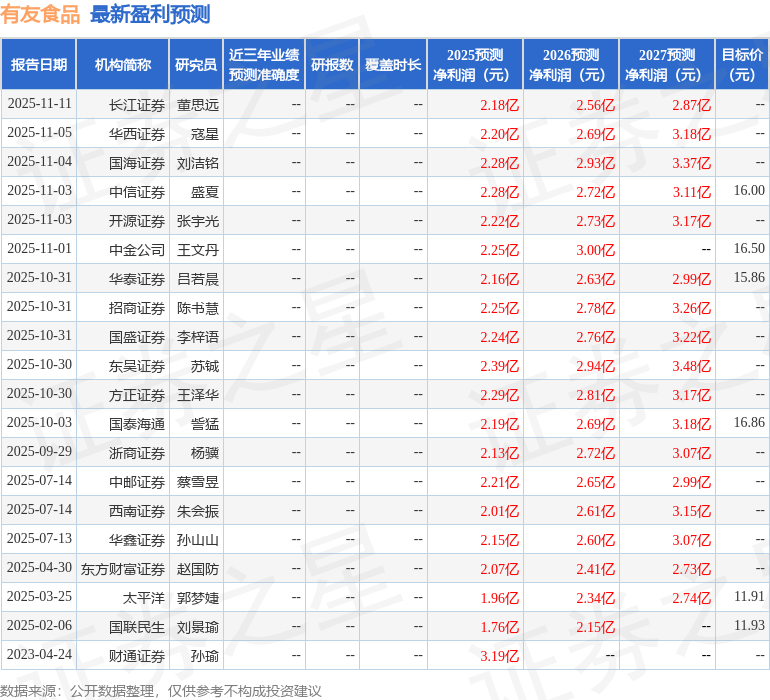Image resolution: width=770 pixels, height=700 pixels.
Task: Click the 近三年业绩预测准确度 column header
Action: (264, 65)
